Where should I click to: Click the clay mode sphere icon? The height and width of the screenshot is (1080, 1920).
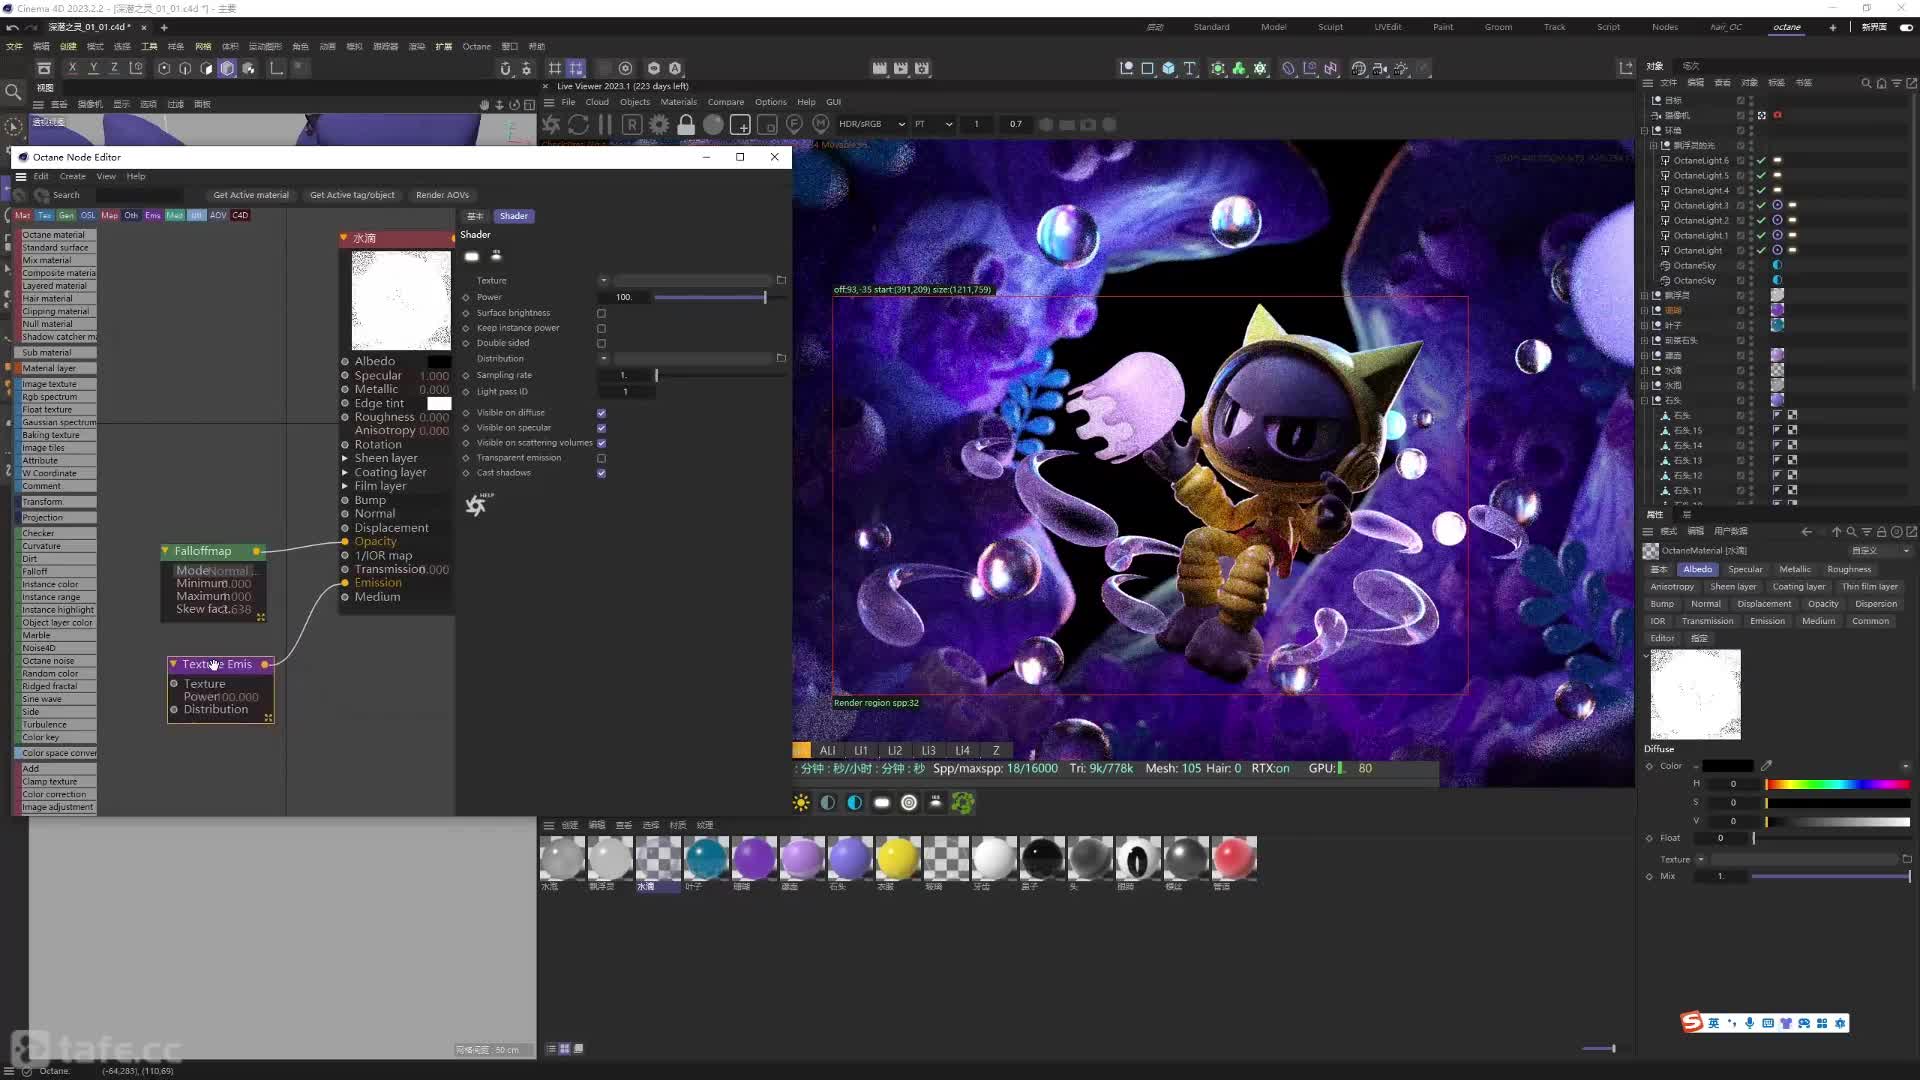pyautogui.click(x=713, y=125)
